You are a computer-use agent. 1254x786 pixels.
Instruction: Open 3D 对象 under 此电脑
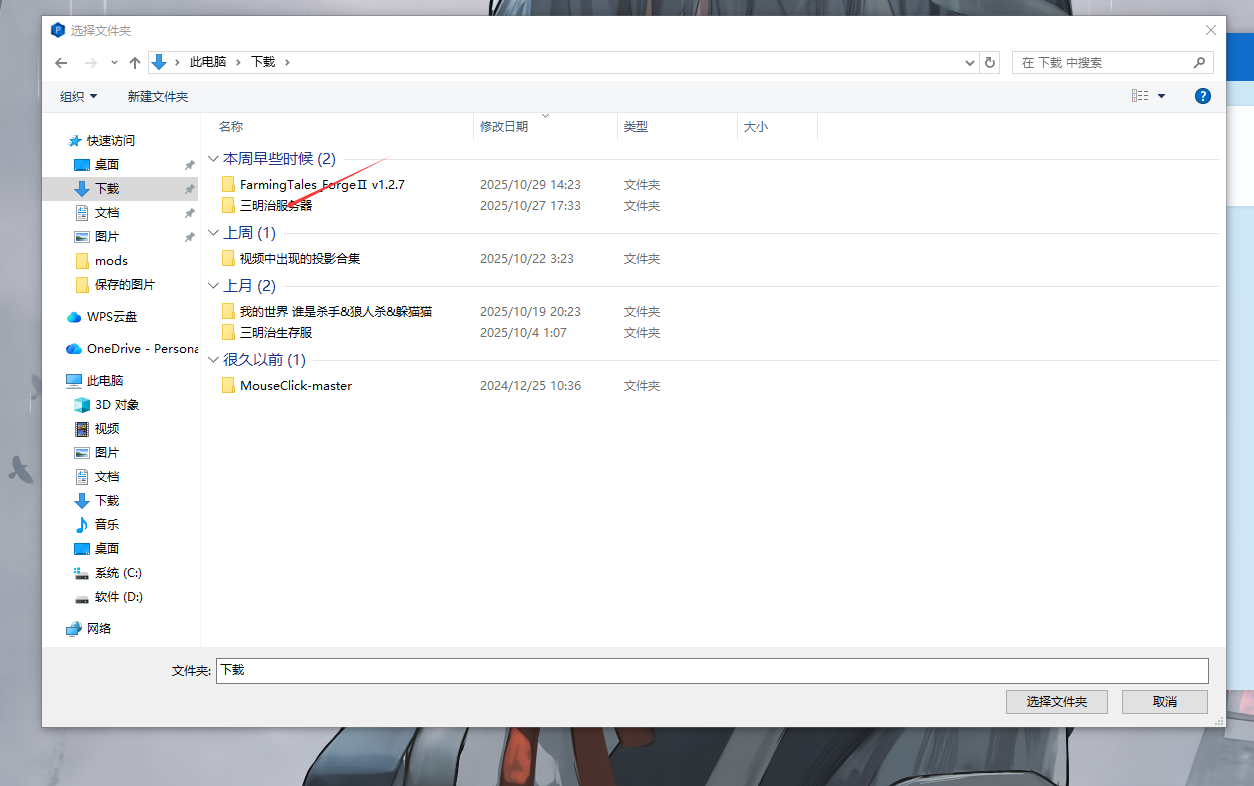click(x=117, y=404)
